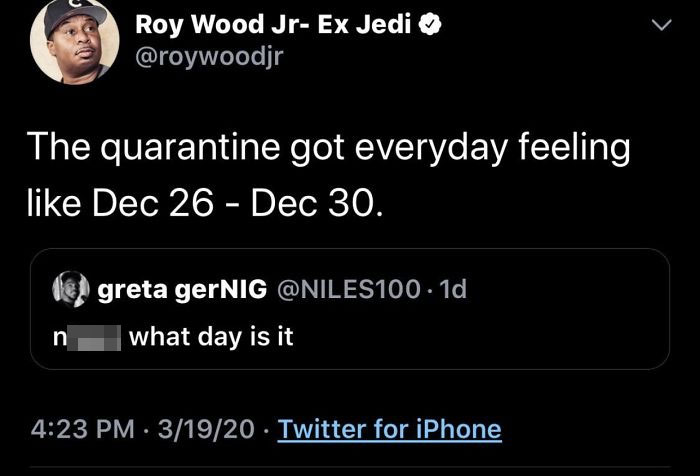Click the "Twitter for iPhone" source link
The image size is (700, 476).
point(389,429)
